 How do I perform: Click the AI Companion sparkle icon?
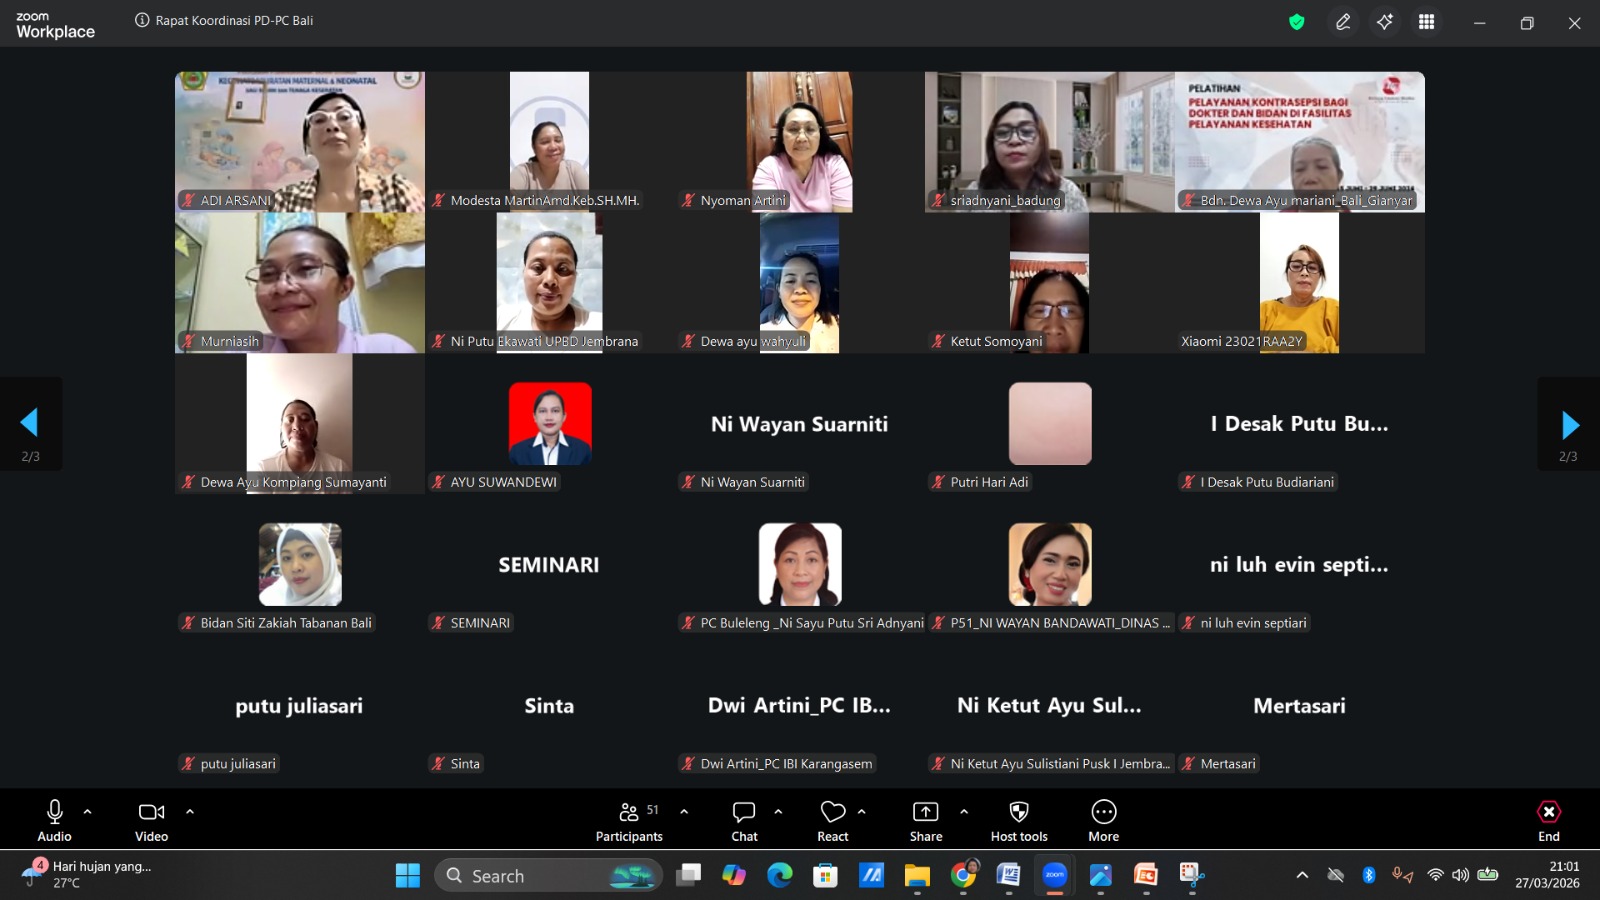(x=1385, y=22)
